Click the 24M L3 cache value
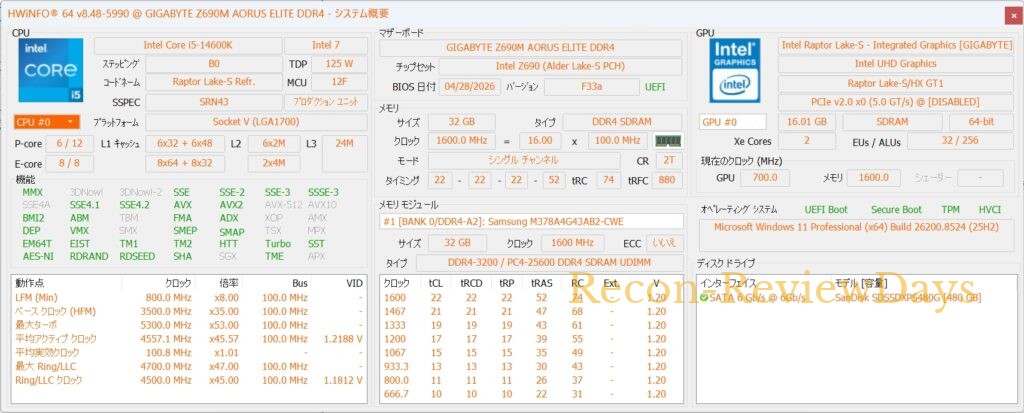1024x413 pixels. tap(344, 154)
